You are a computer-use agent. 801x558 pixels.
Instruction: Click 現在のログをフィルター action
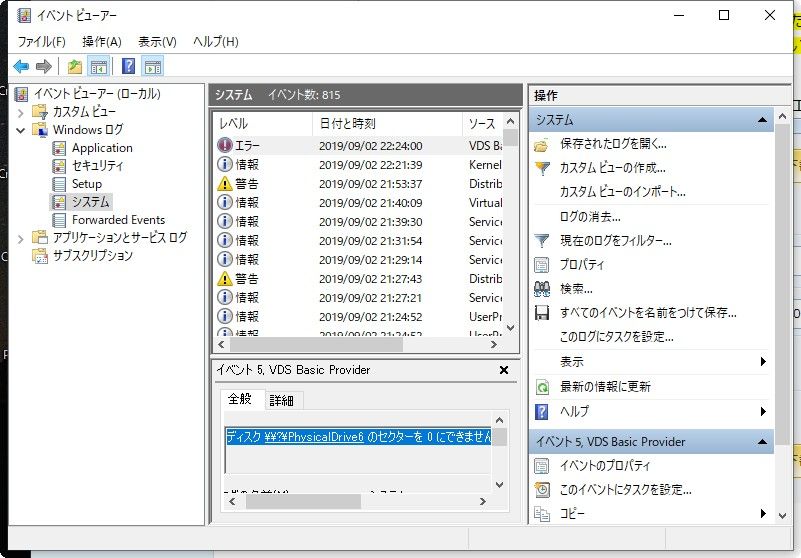[616, 240]
